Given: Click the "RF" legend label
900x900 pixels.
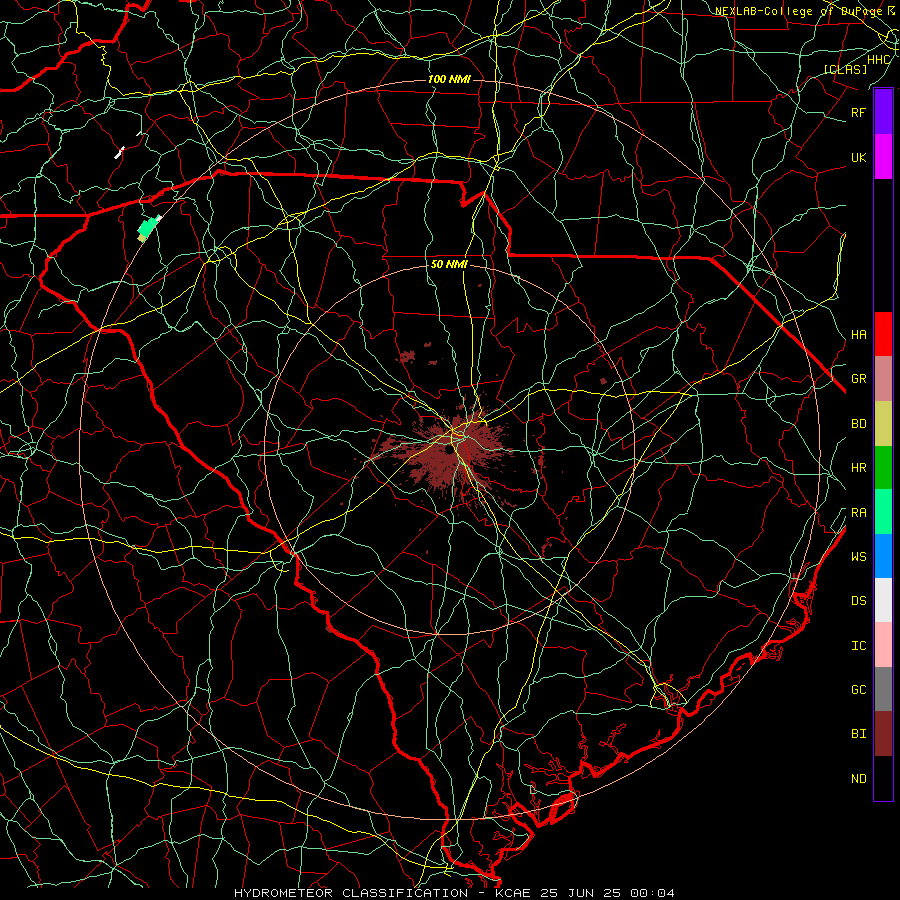Looking at the screenshot, I should click(x=858, y=112).
